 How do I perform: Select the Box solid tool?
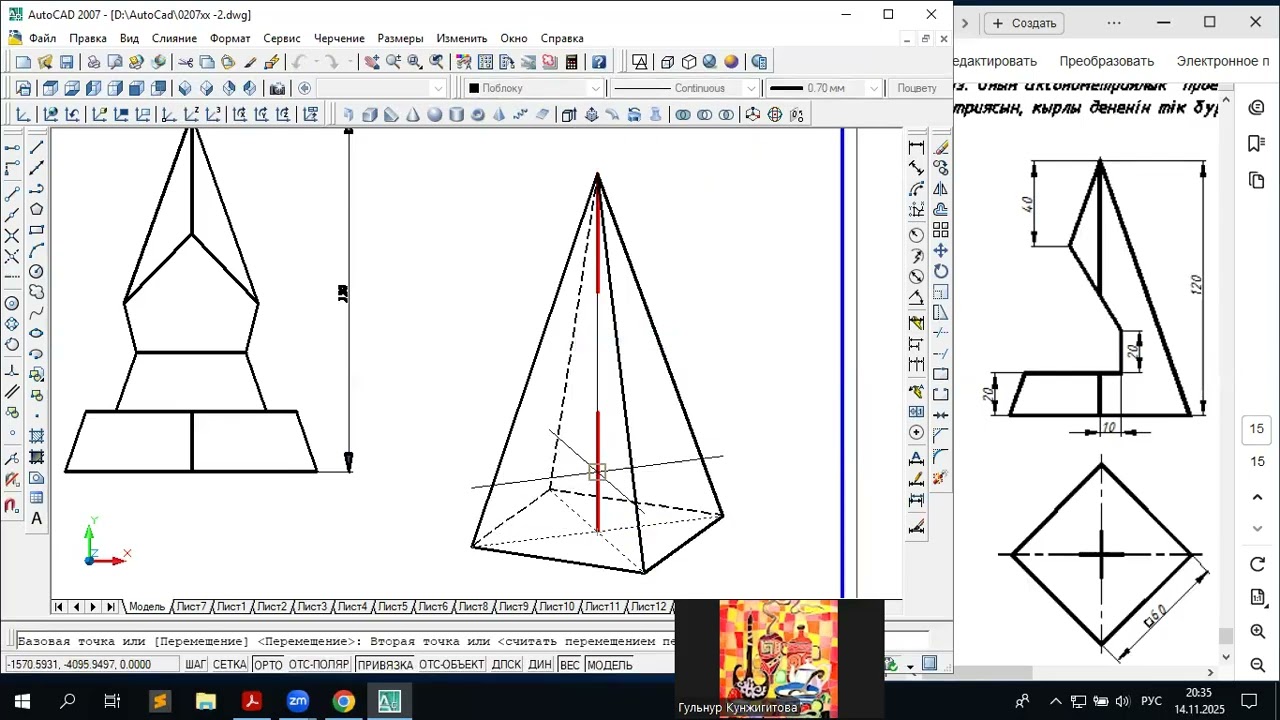(369, 115)
